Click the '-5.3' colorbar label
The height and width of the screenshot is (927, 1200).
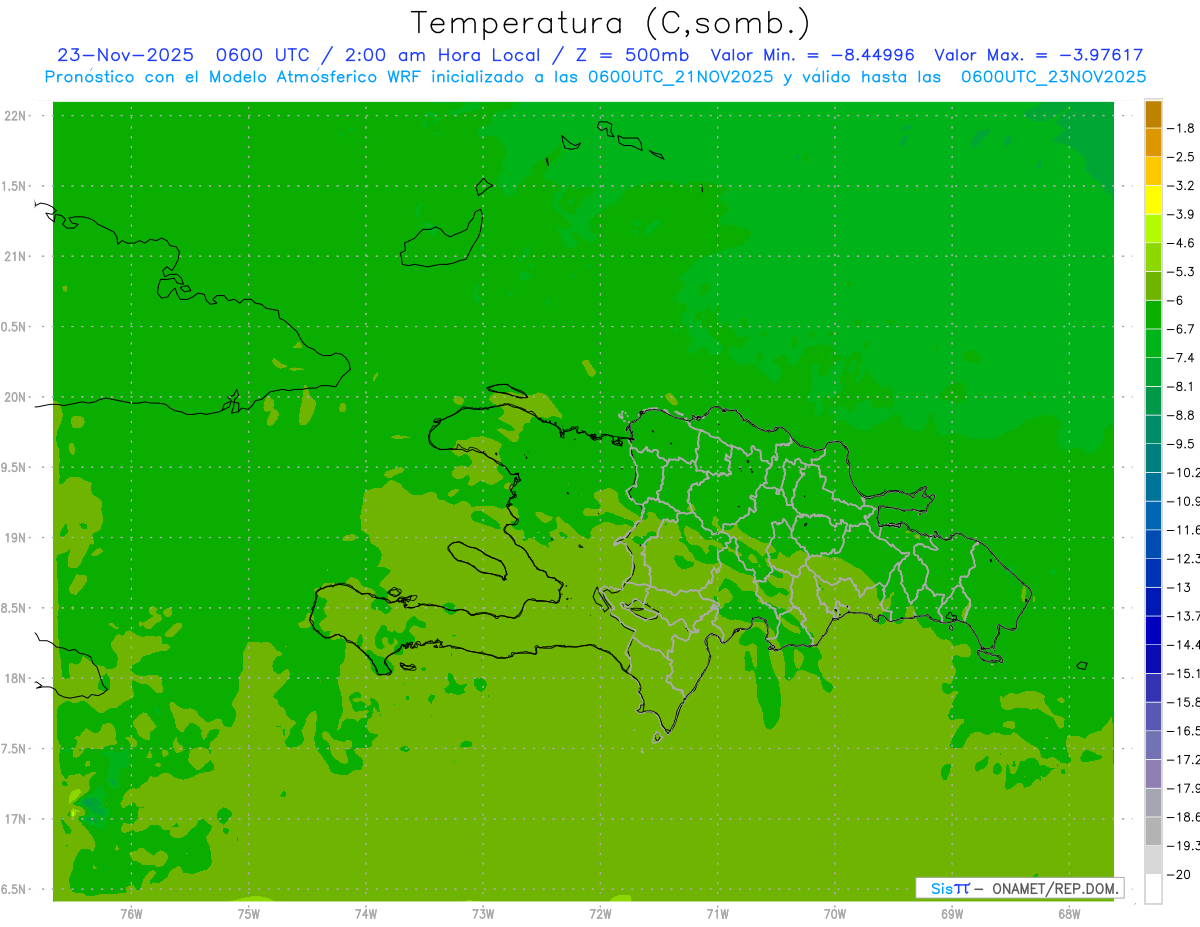tap(1182, 271)
